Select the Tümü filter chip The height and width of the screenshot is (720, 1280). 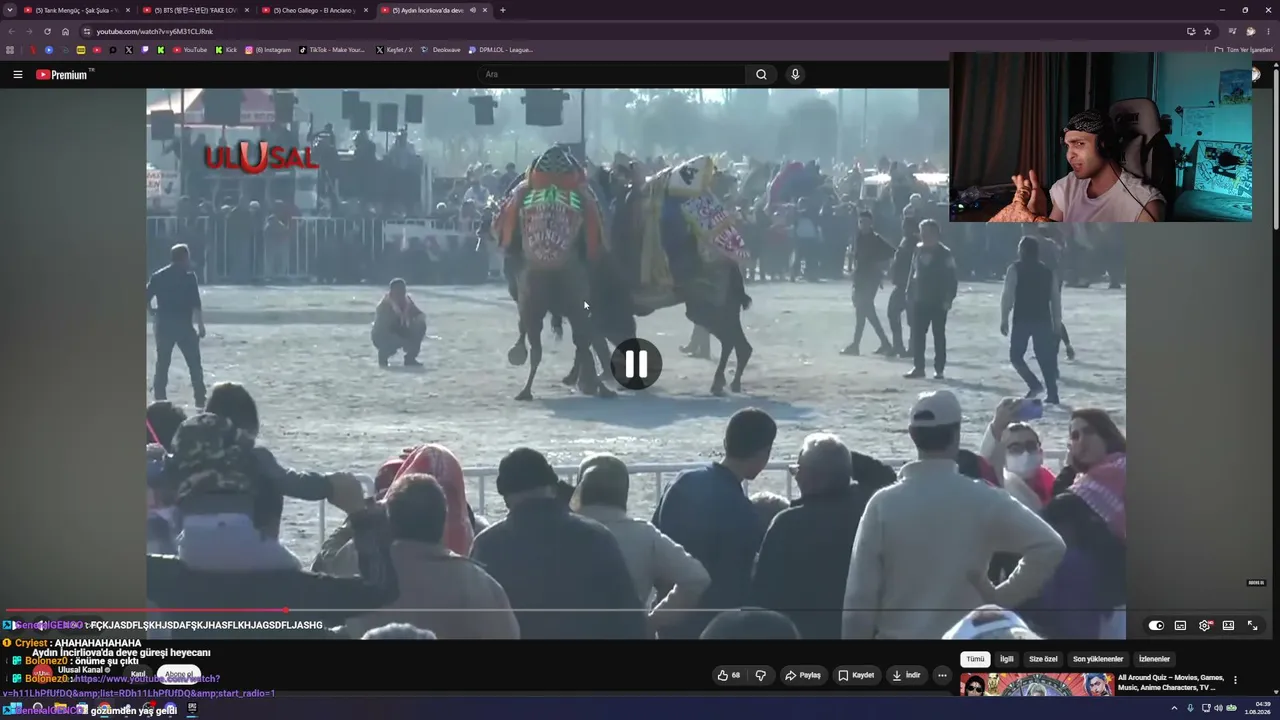pyautogui.click(x=975, y=659)
